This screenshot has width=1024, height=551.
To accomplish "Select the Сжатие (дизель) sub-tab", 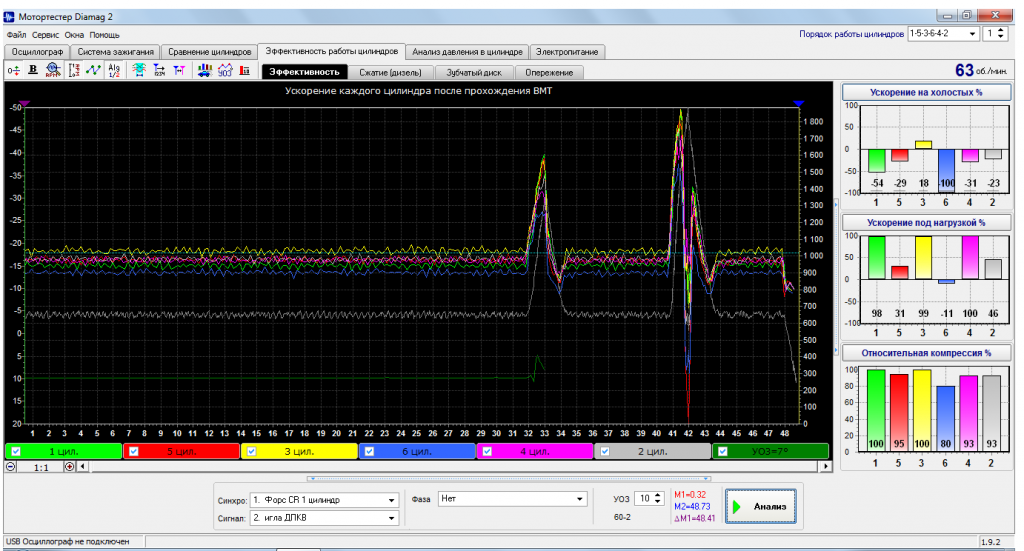I will tap(391, 72).
